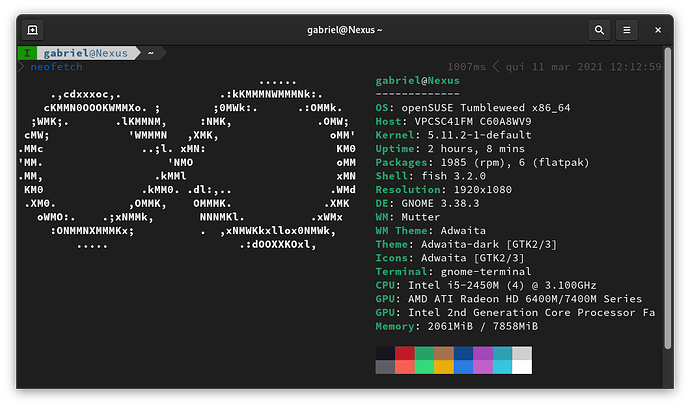Click the brown color block
Image resolution: width=690 pixels, height=407 pixels.
444,353
